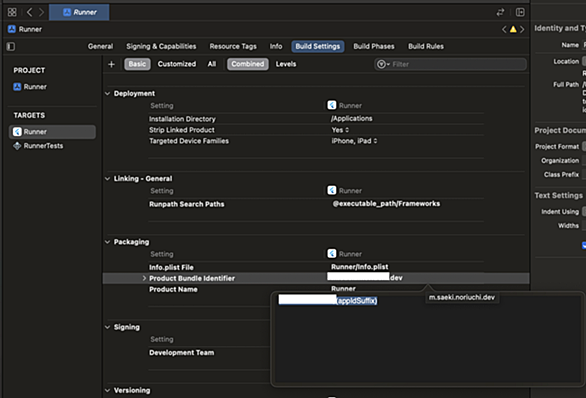Image resolution: width=586 pixels, height=398 pixels.
Task: Select the All filter scope
Action: (x=212, y=64)
